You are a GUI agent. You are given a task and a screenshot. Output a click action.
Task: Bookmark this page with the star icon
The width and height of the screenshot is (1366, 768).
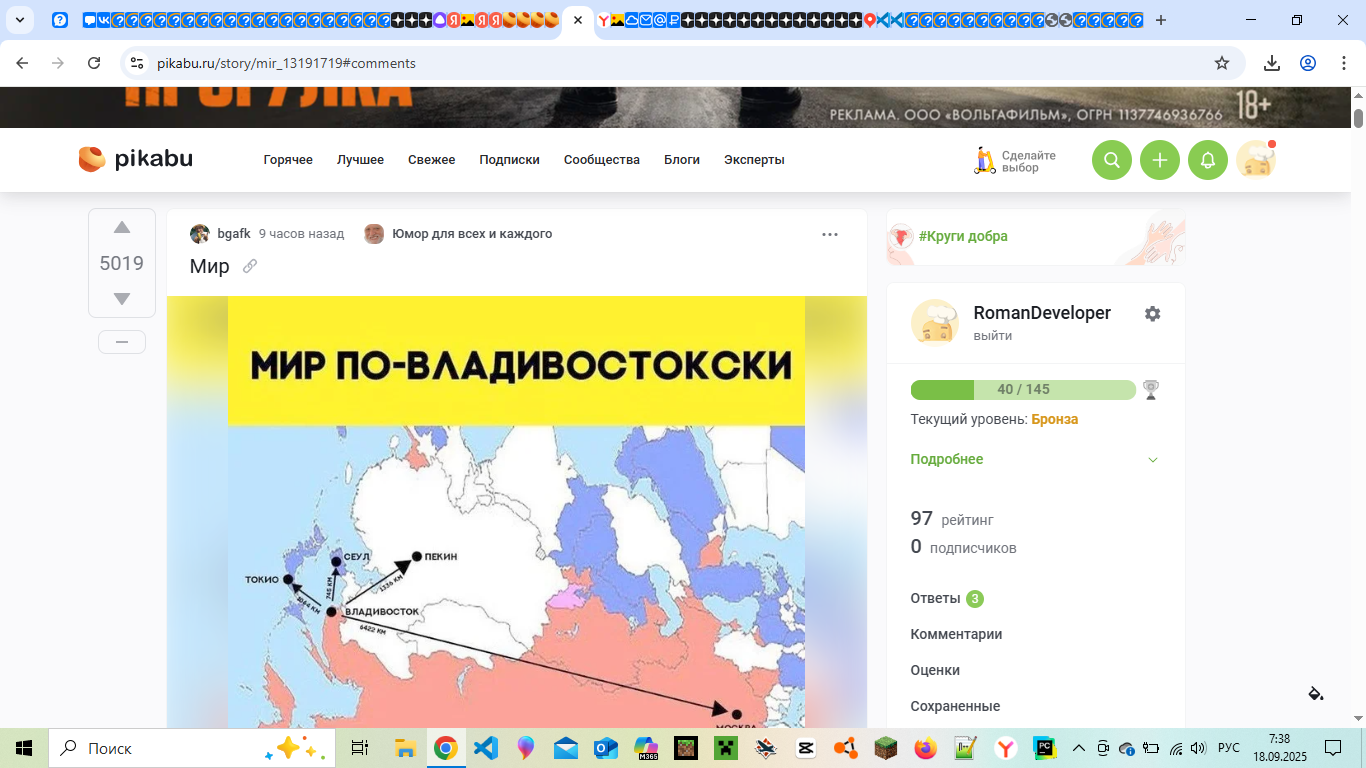point(1221,63)
